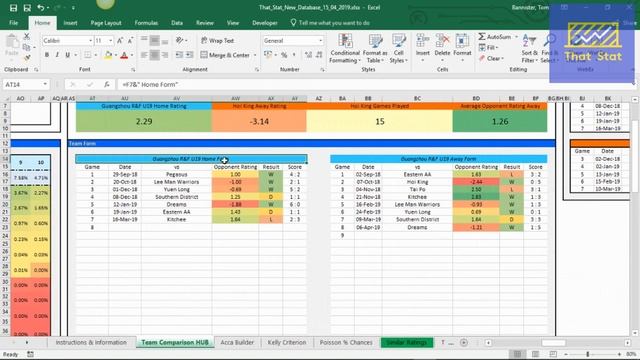The image size is (640, 360).
Task: Open the Acca Builder sheet
Action: point(237,342)
